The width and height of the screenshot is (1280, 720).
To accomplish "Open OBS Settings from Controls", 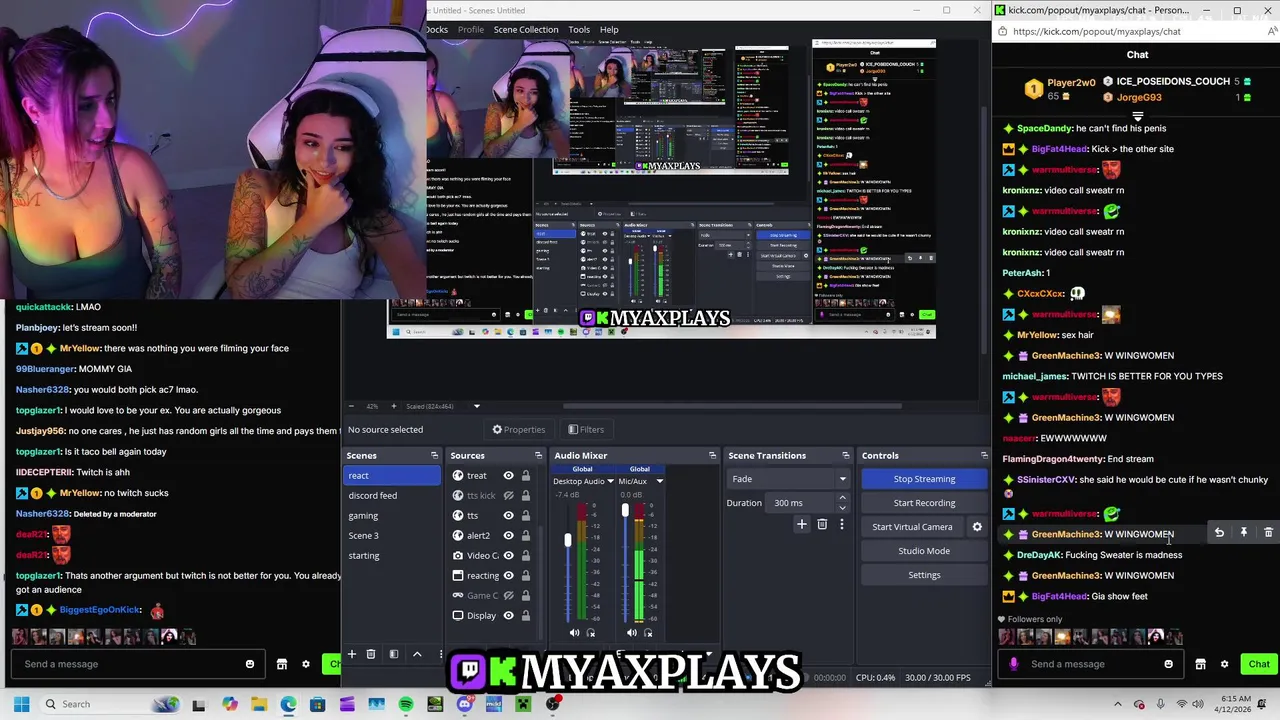I will pos(924,575).
